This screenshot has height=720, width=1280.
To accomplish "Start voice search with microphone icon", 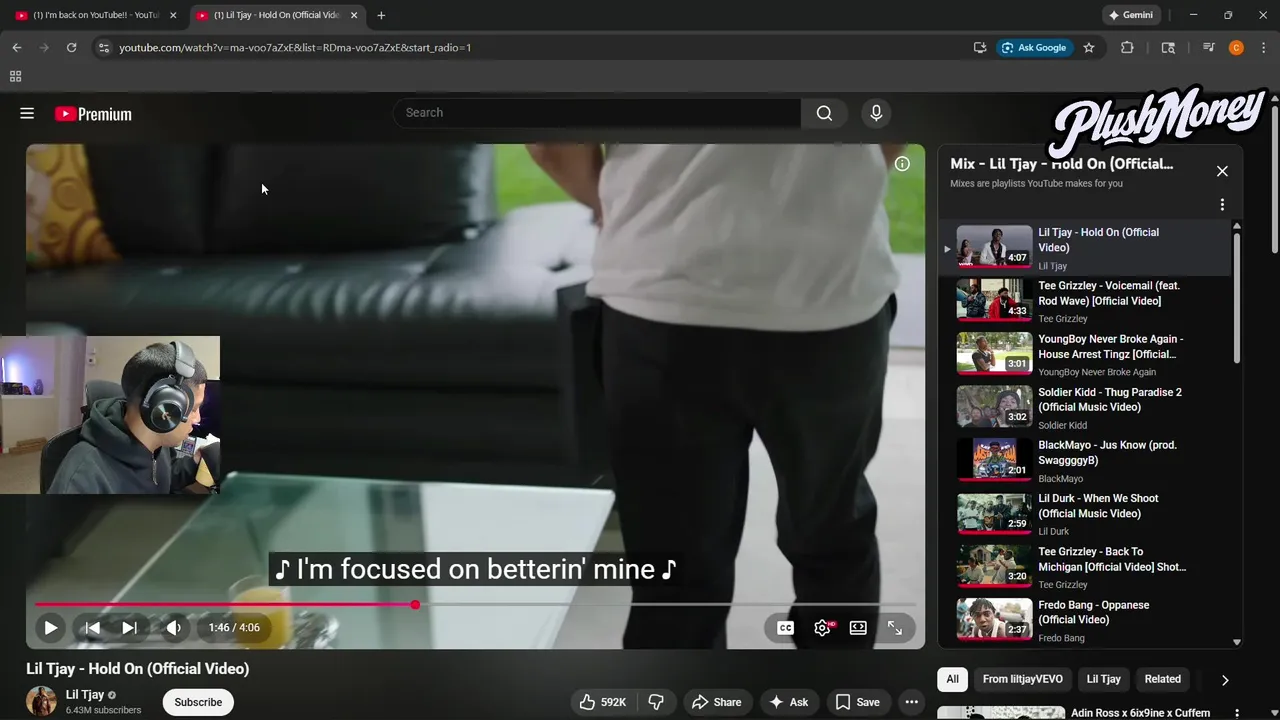I will click(x=876, y=113).
